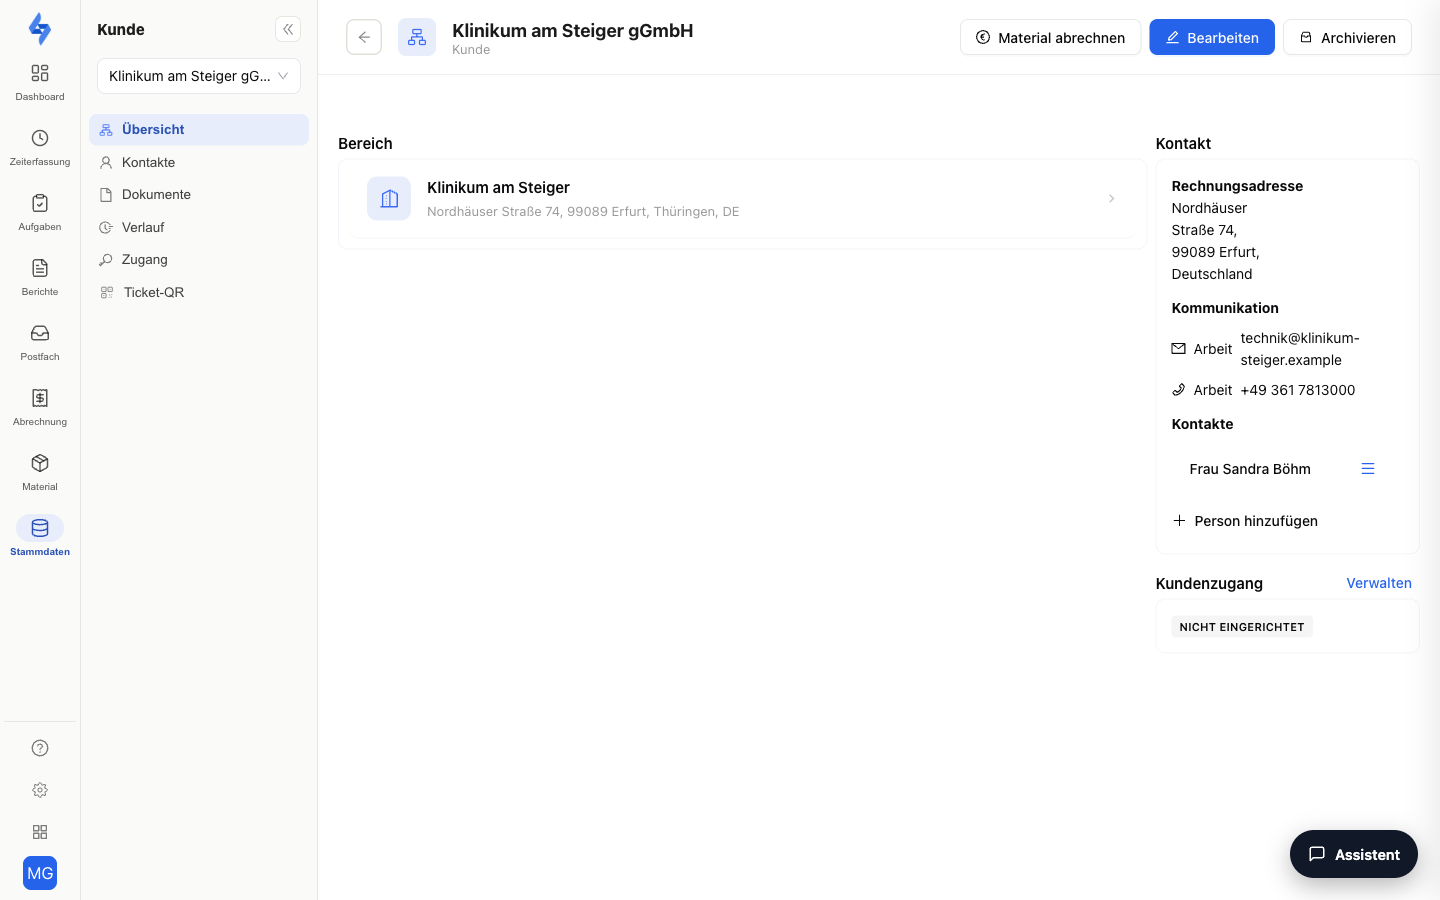Open the Klinikum am Steiger customer dropdown

199,76
